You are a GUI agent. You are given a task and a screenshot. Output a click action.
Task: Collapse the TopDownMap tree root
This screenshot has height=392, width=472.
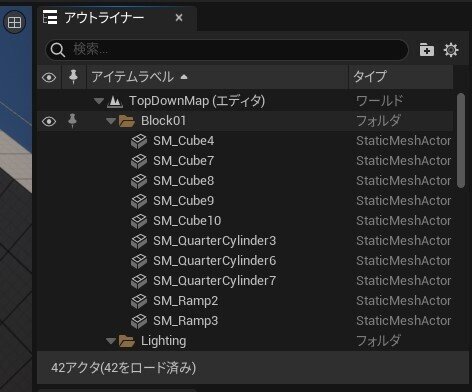99,101
